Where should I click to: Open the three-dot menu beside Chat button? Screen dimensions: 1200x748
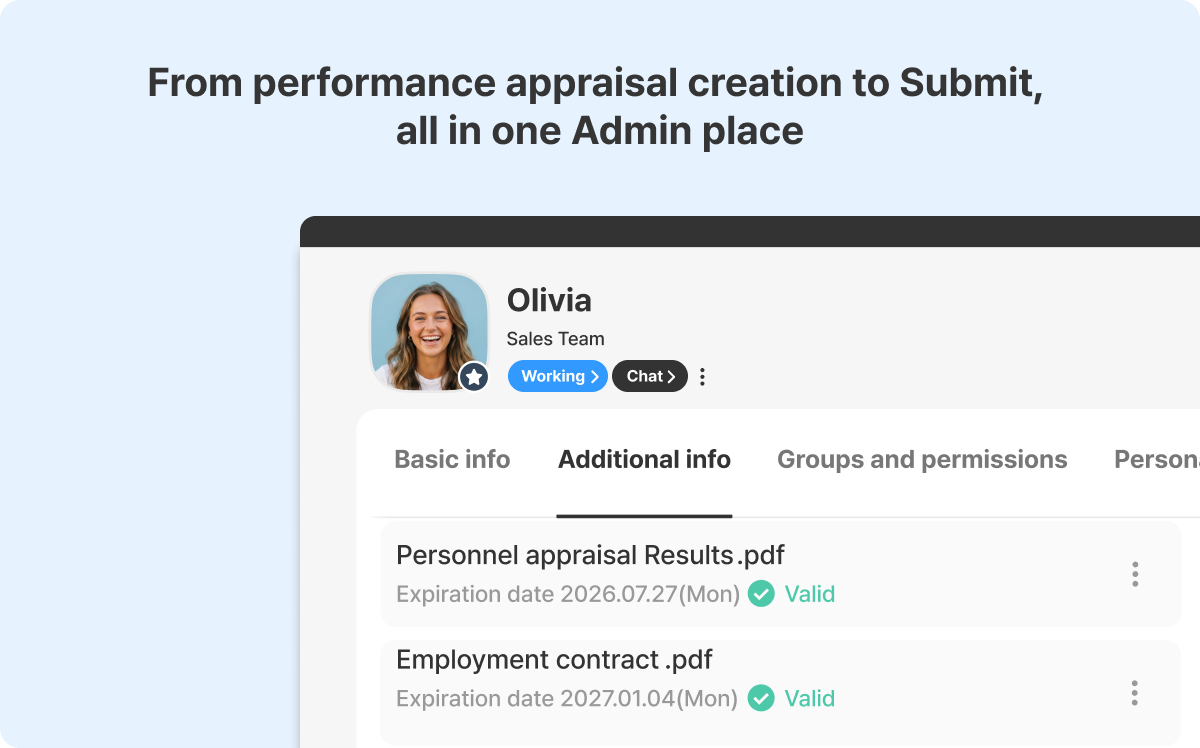(x=702, y=377)
